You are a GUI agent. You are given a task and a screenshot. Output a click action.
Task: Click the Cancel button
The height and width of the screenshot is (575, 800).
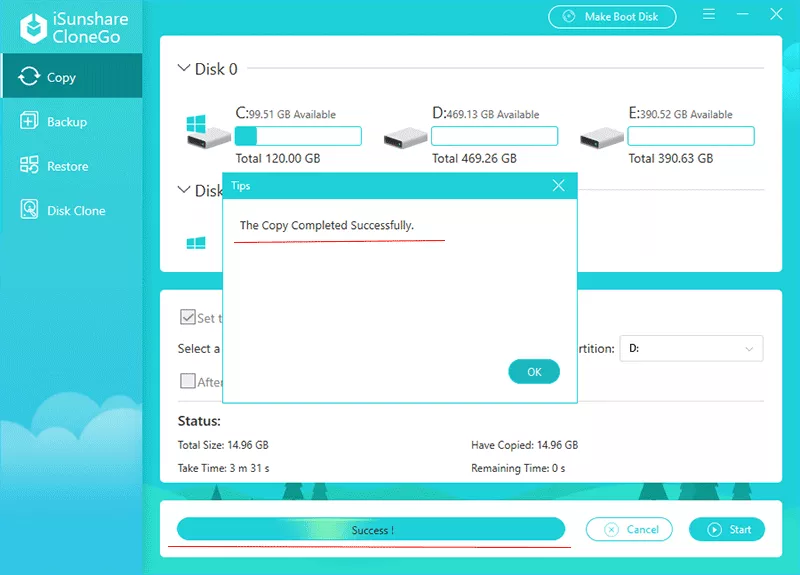click(x=629, y=530)
